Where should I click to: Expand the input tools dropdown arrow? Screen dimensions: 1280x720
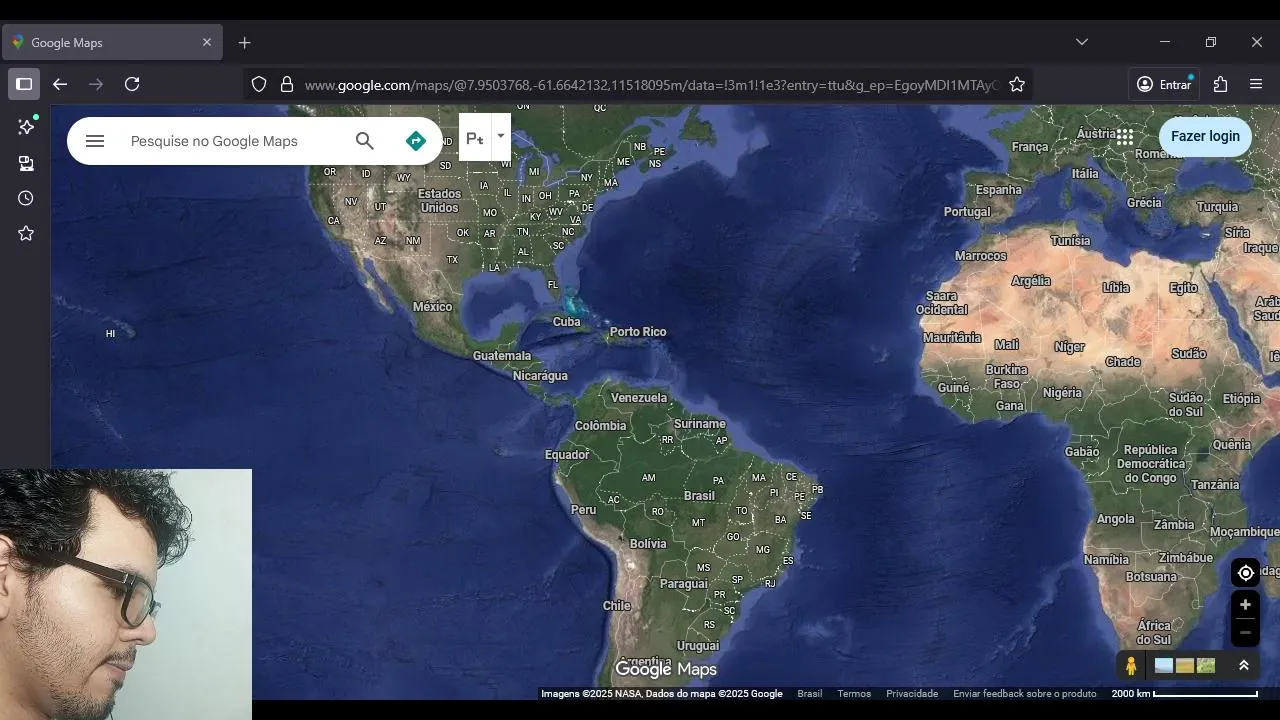tap(501, 136)
